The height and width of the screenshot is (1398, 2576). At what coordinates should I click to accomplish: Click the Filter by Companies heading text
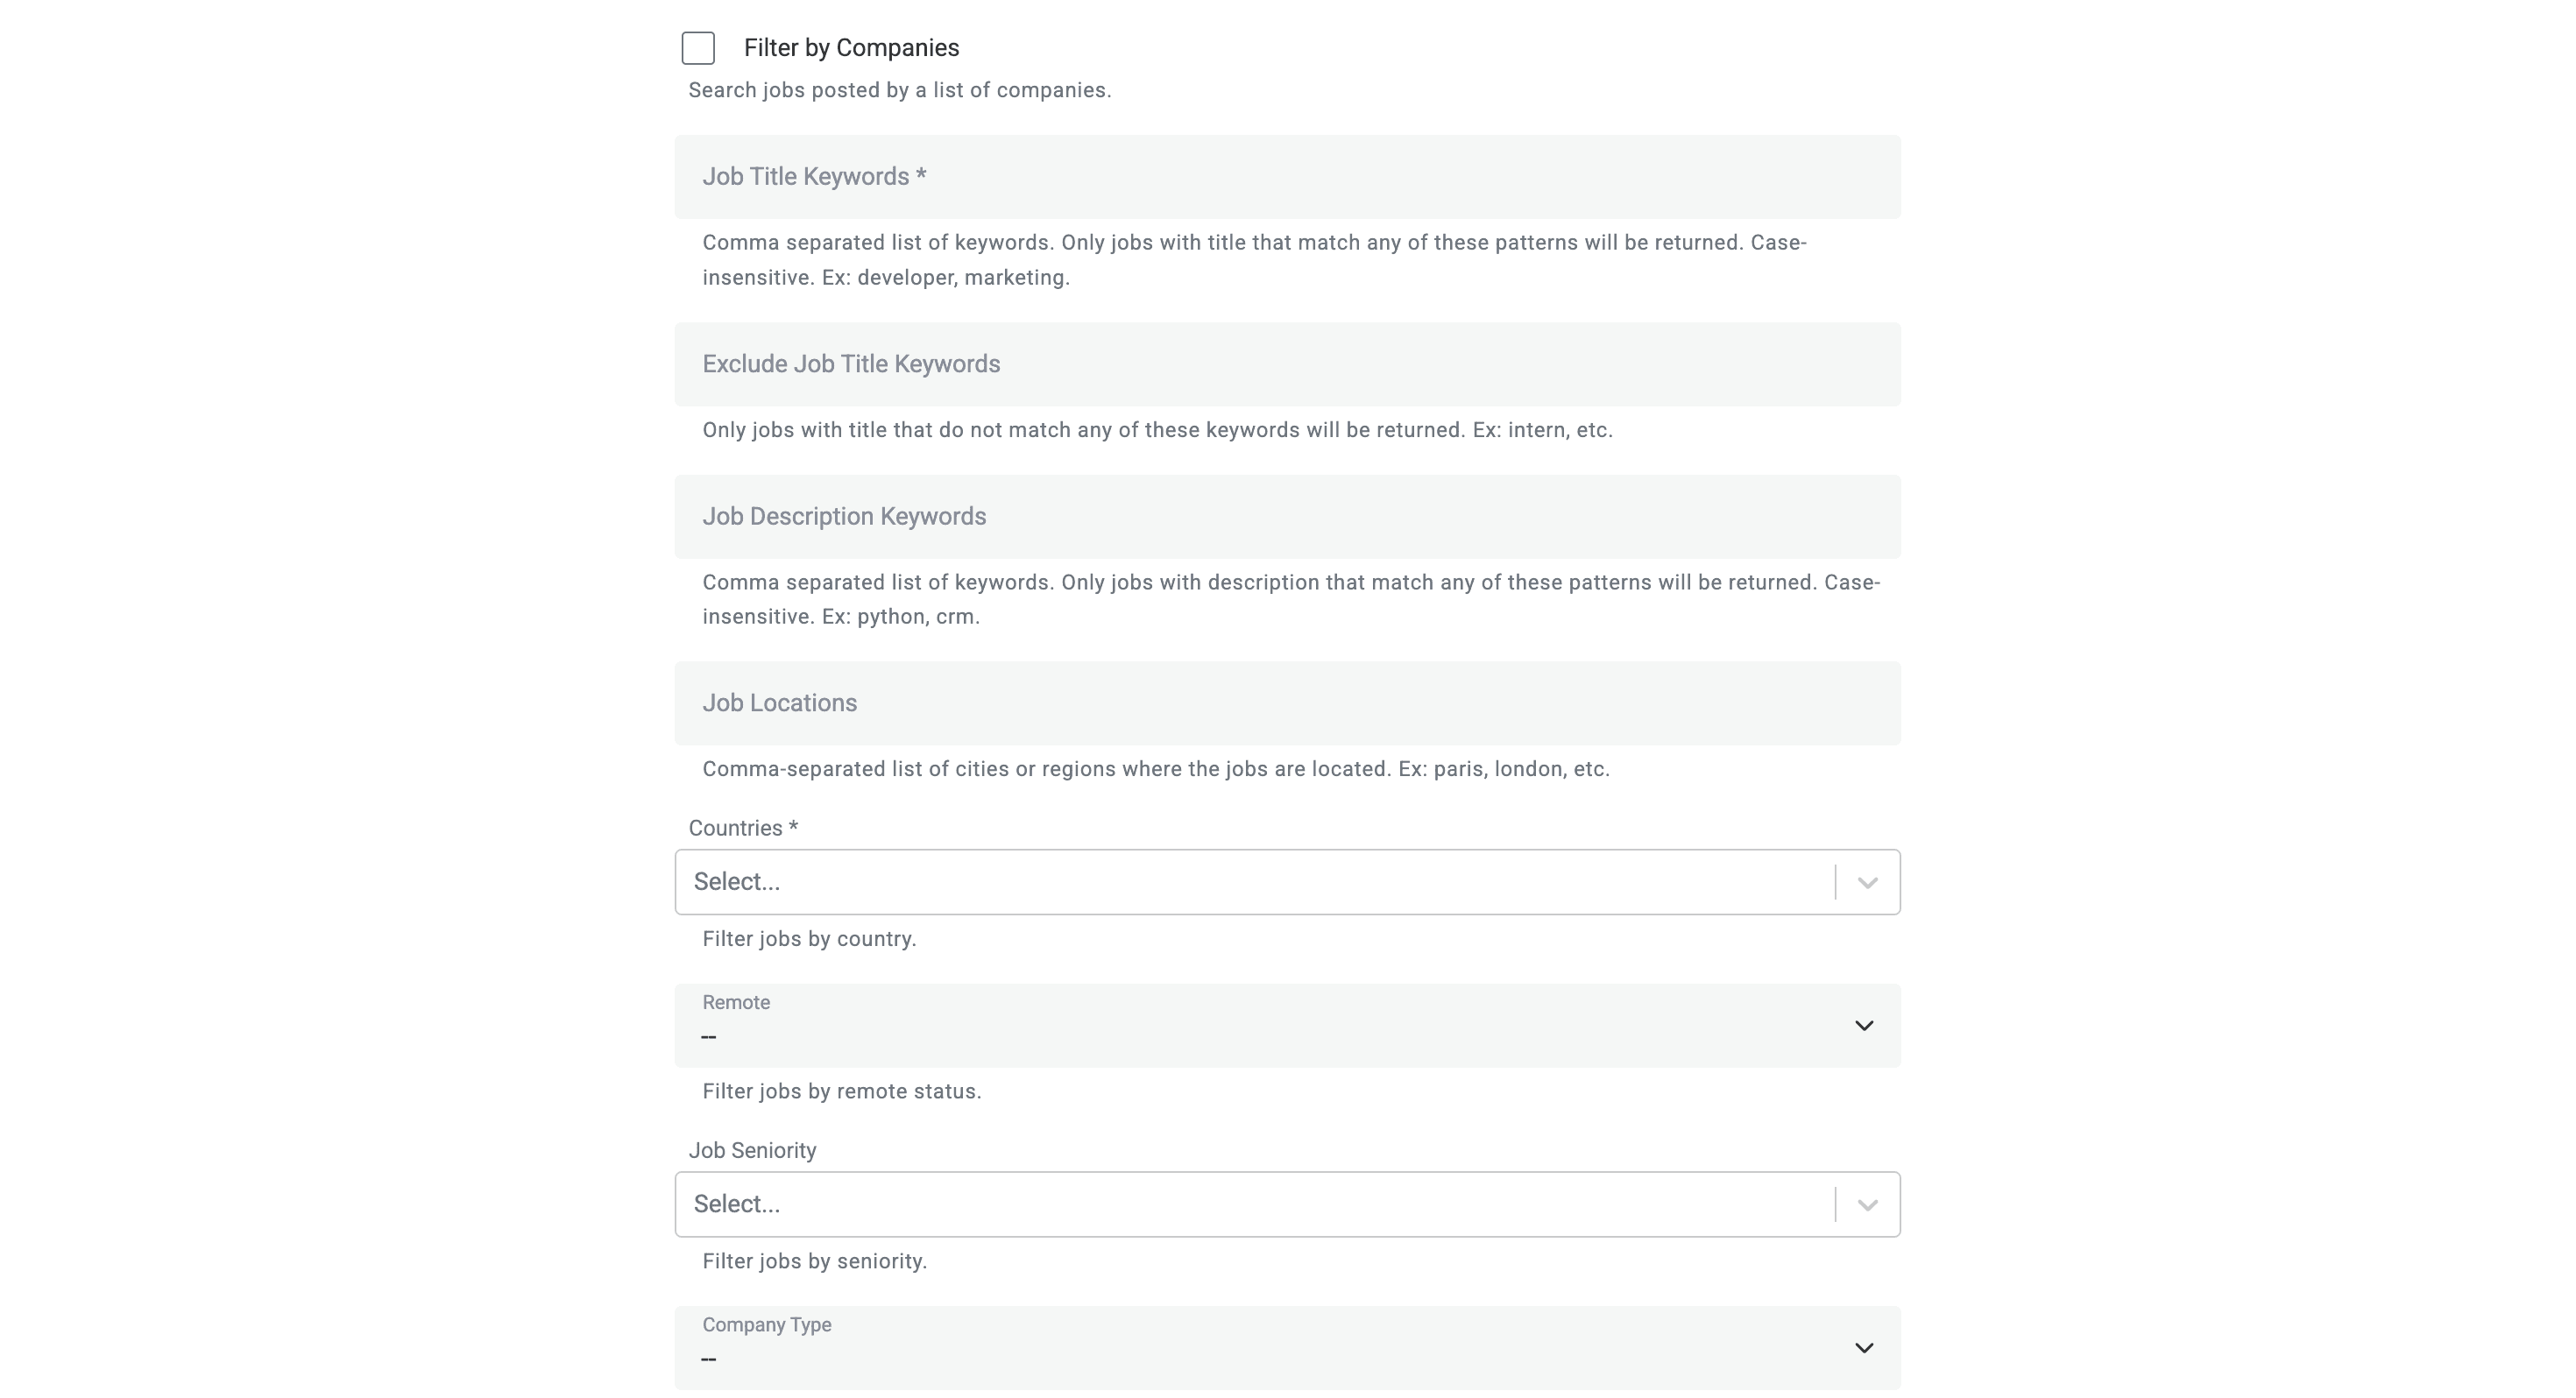point(851,47)
